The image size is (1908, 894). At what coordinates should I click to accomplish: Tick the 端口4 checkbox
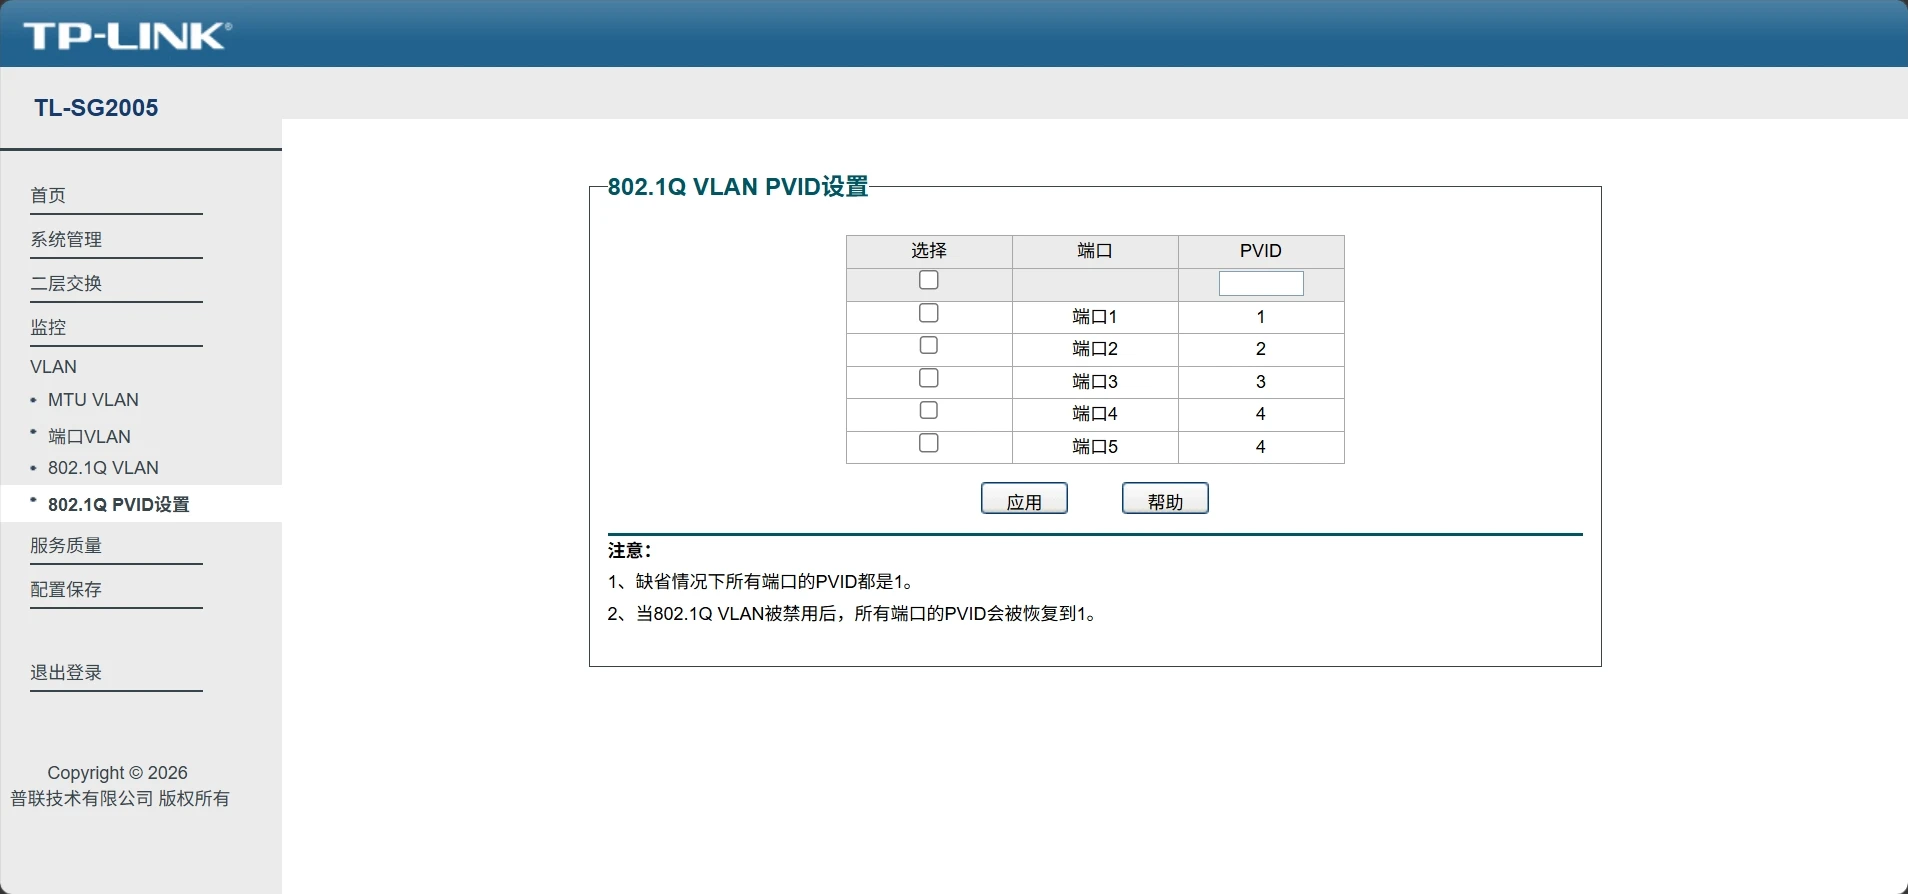(x=929, y=410)
